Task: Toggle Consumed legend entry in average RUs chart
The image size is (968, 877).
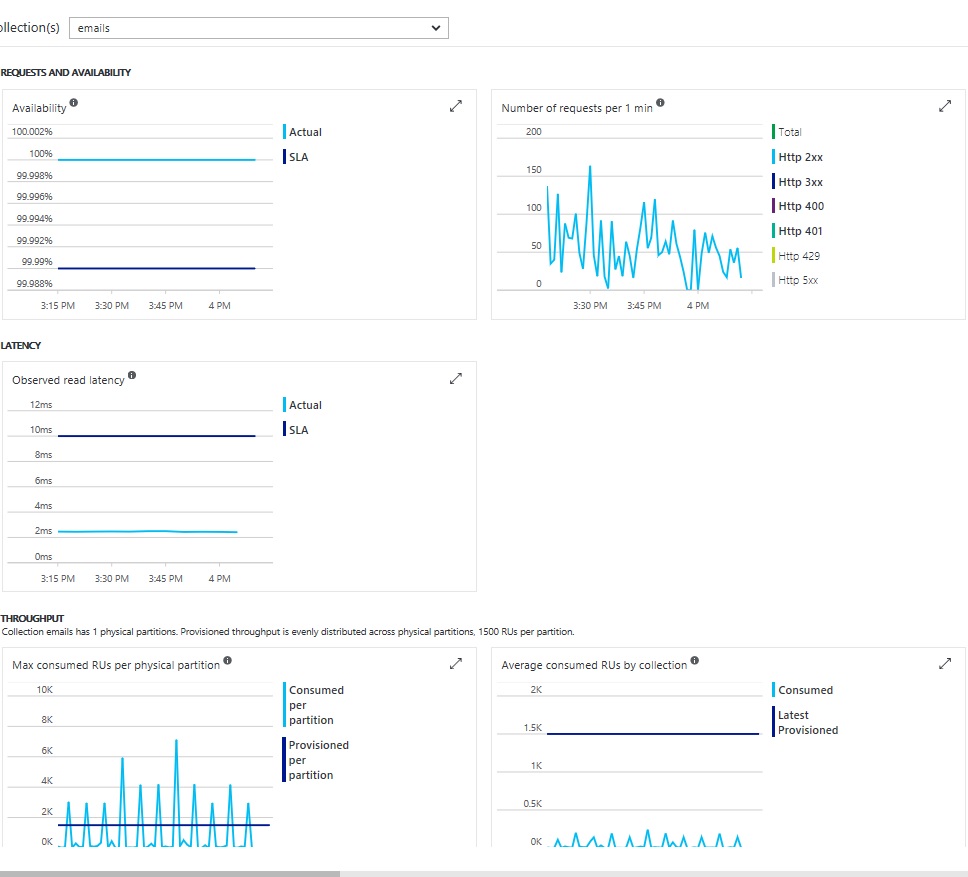Action: pyautogui.click(x=803, y=690)
